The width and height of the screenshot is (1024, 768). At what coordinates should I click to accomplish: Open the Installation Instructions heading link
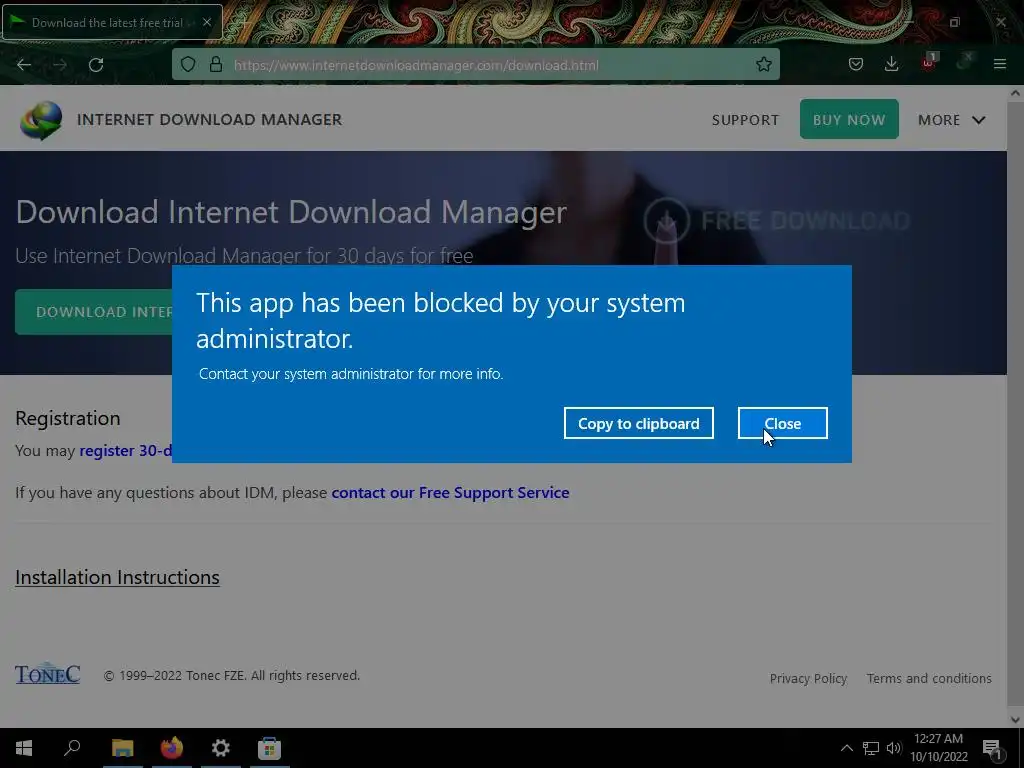click(118, 577)
